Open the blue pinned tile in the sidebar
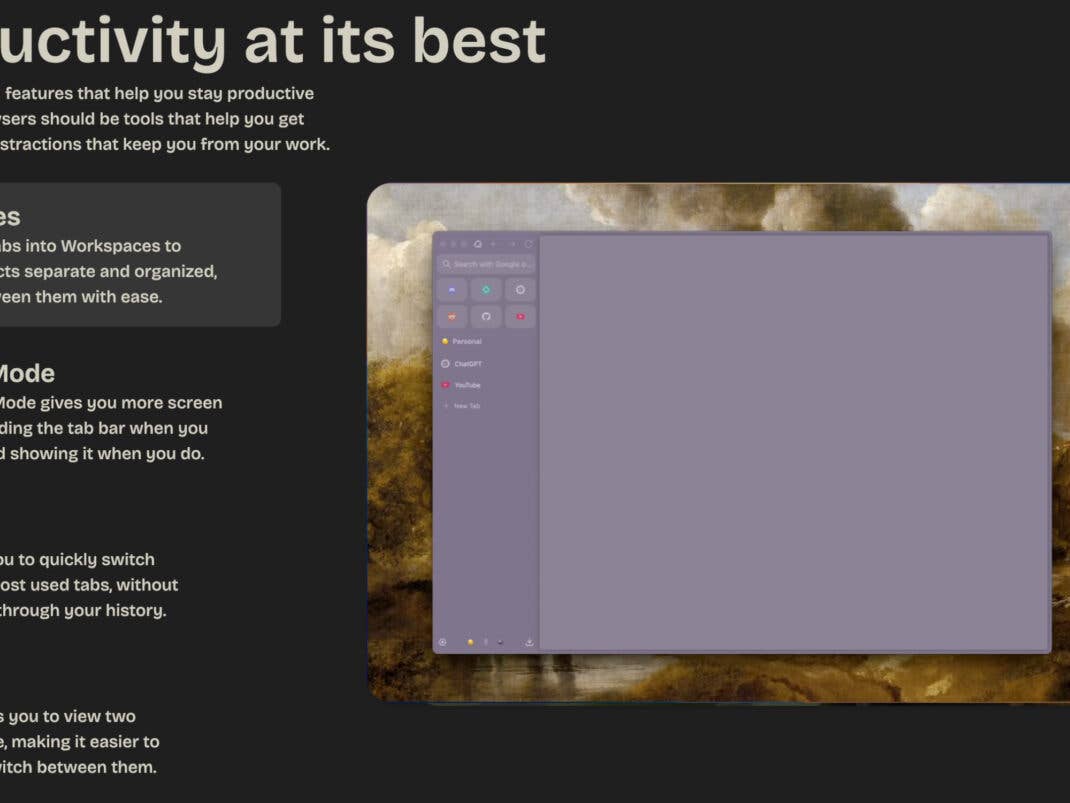This screenshot has width=1070, height=803. pos(452,290)
